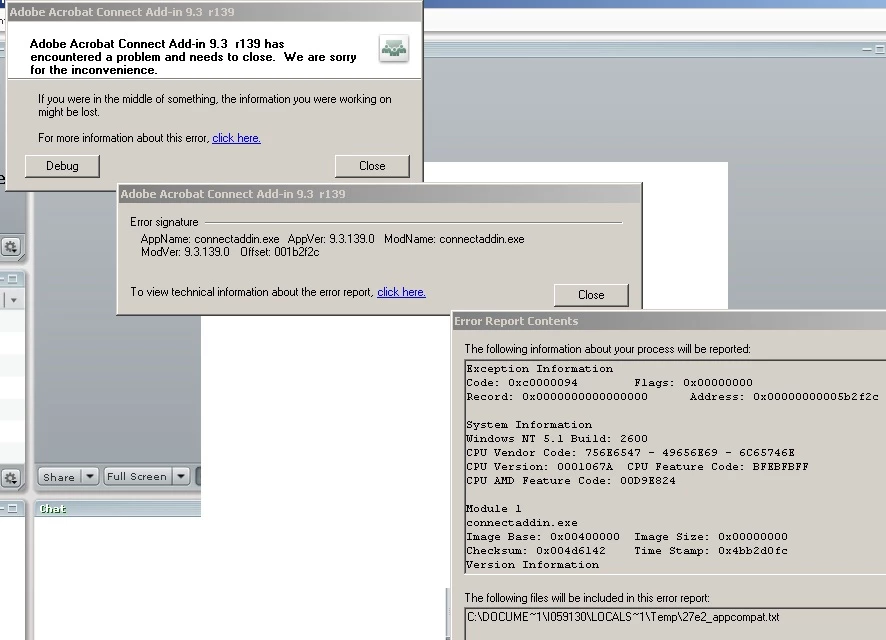Minimize the pod via top-right dash icon
Screen dimensions: 886x640
coord(867,50)
